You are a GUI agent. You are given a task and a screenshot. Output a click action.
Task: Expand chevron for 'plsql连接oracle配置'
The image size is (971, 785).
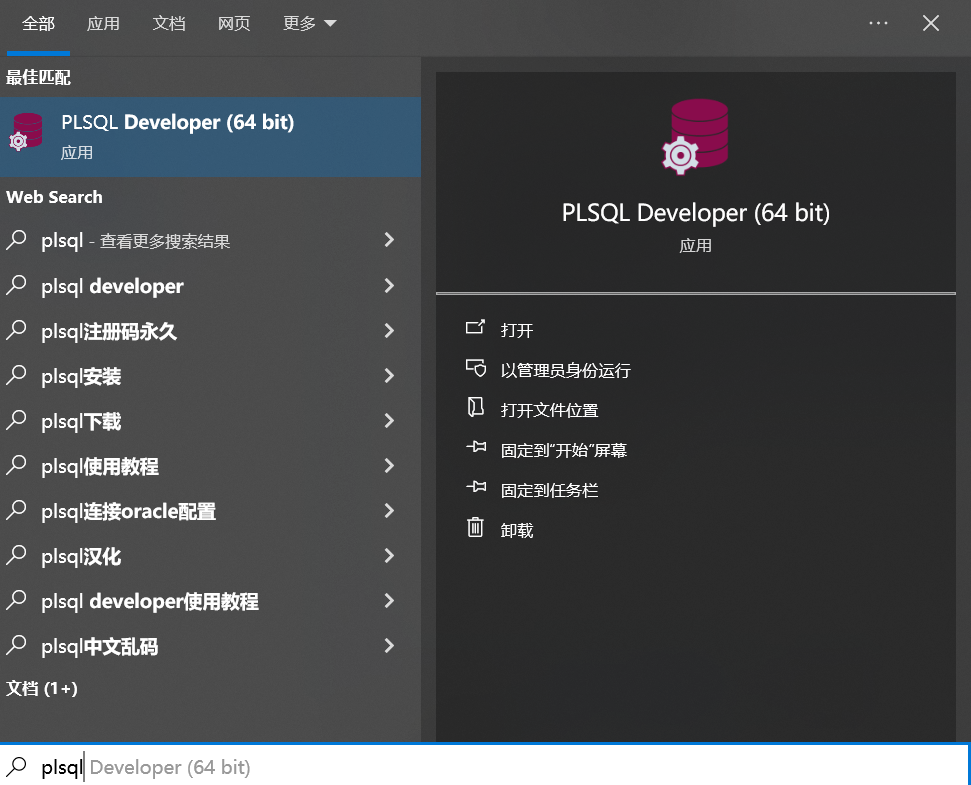(389, 511)
